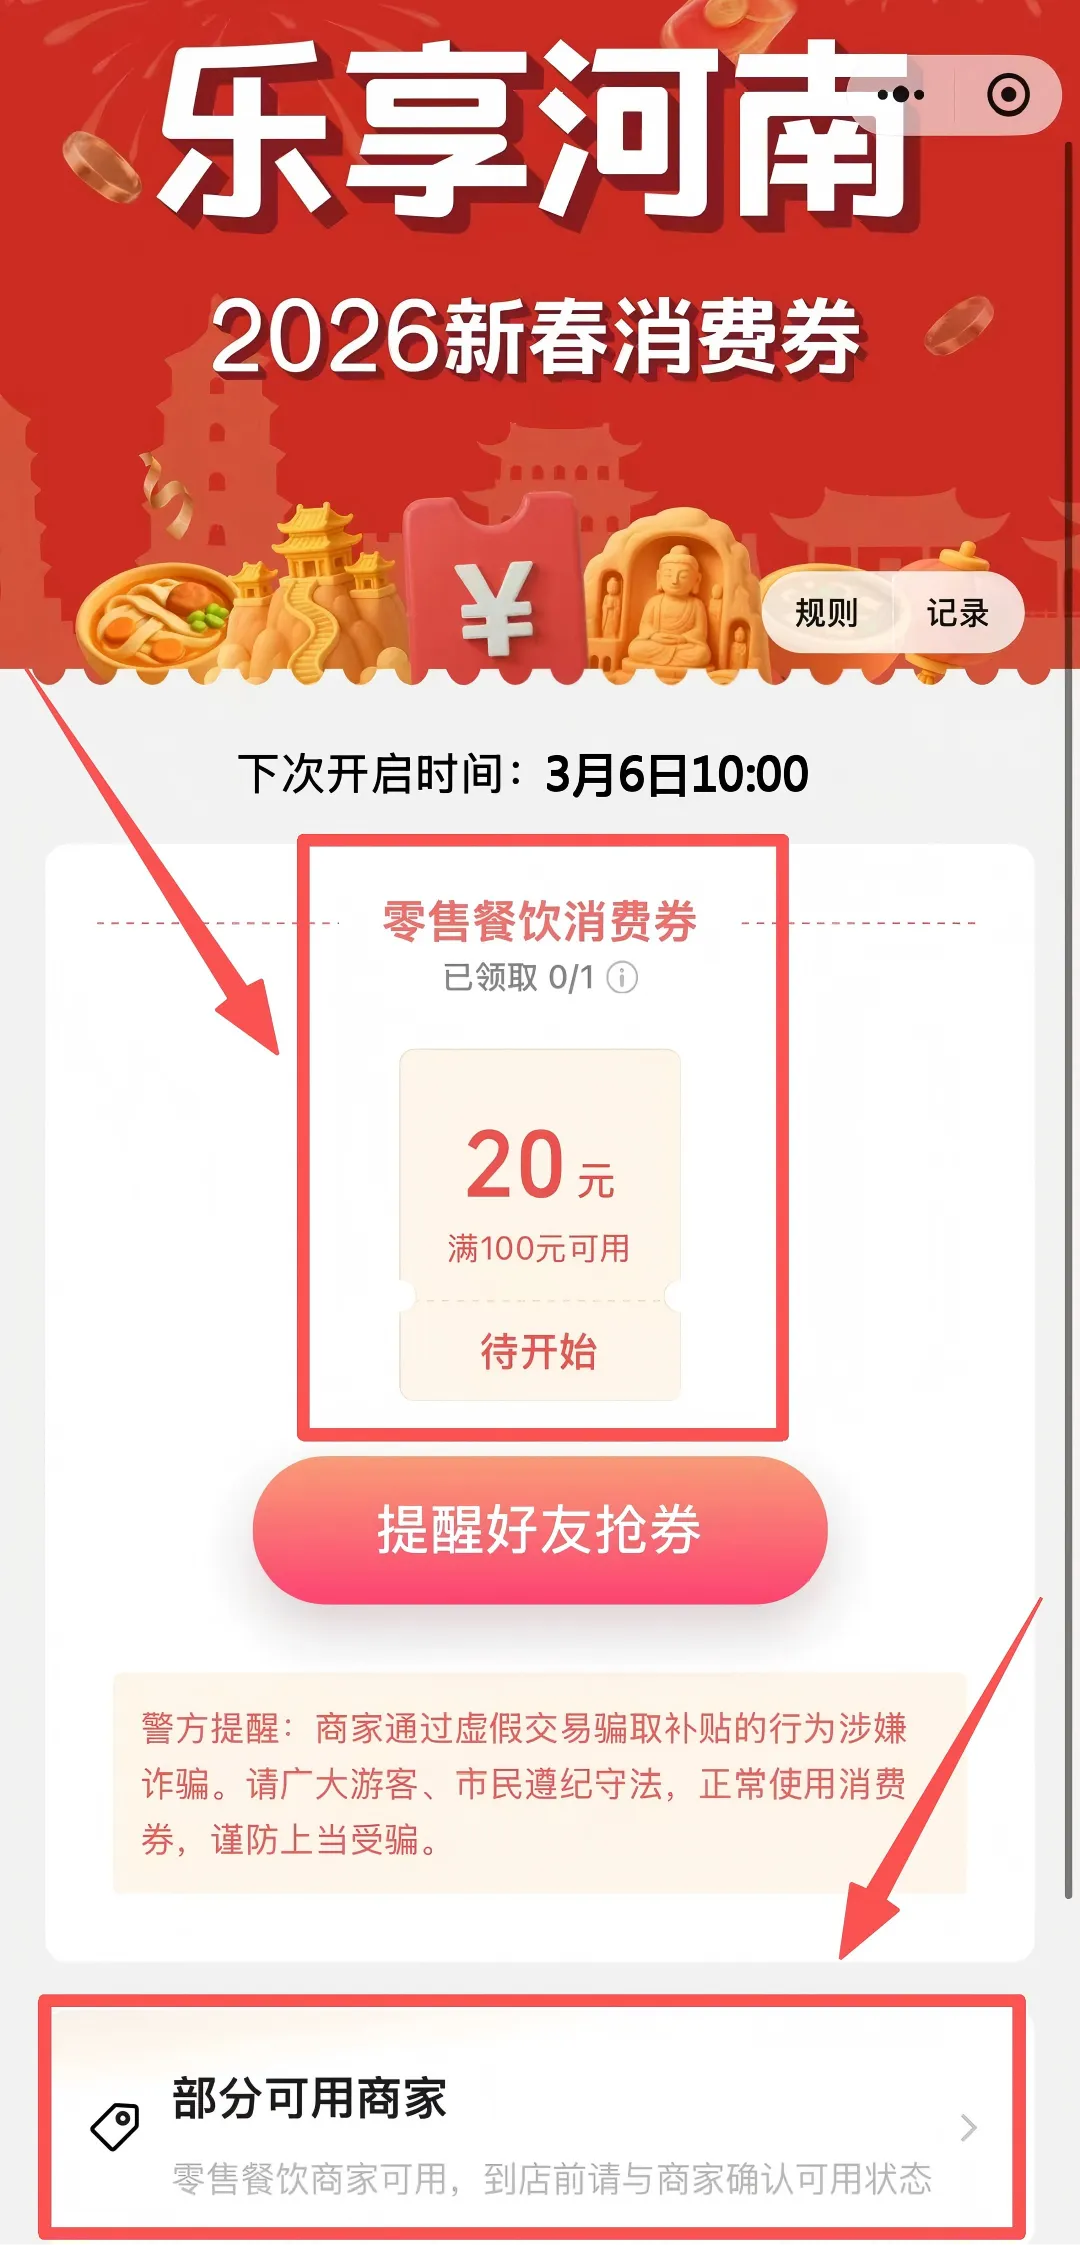1080x2245 pixels.
Task: Tap the price tag icon beside 部分可用商家
Action: point(115,2126)
